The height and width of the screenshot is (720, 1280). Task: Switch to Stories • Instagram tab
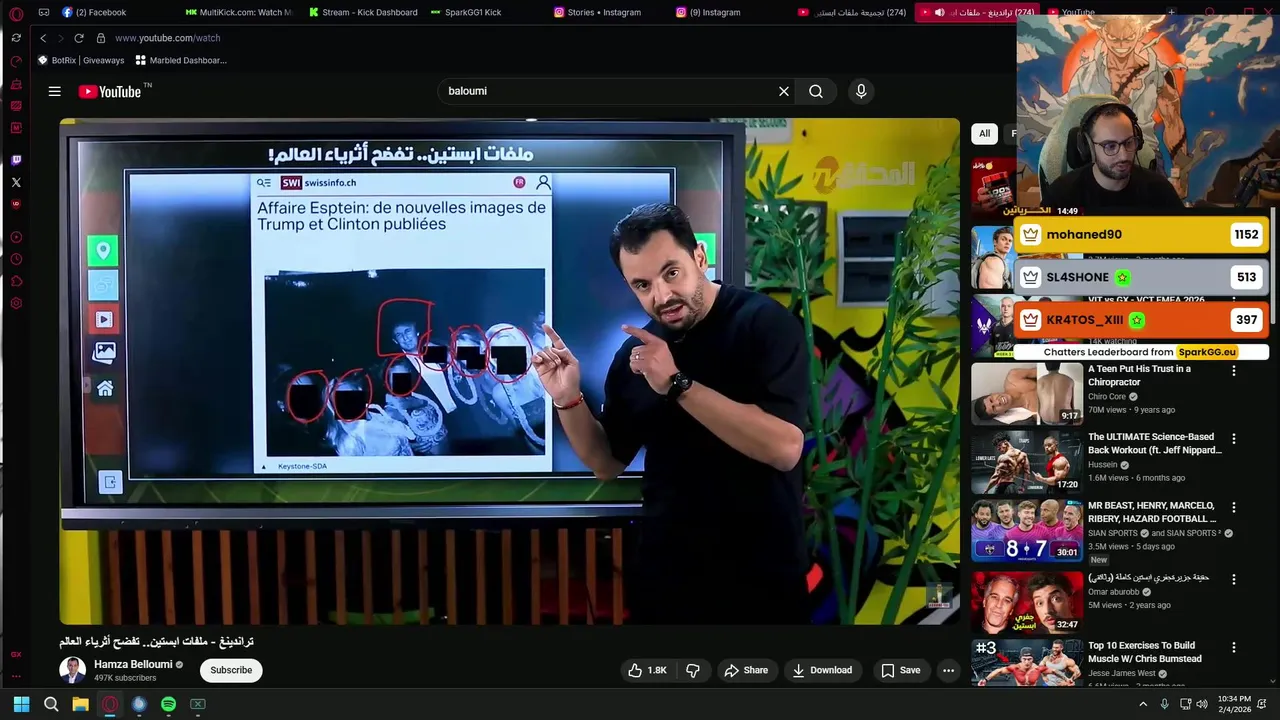pos(598,12)
